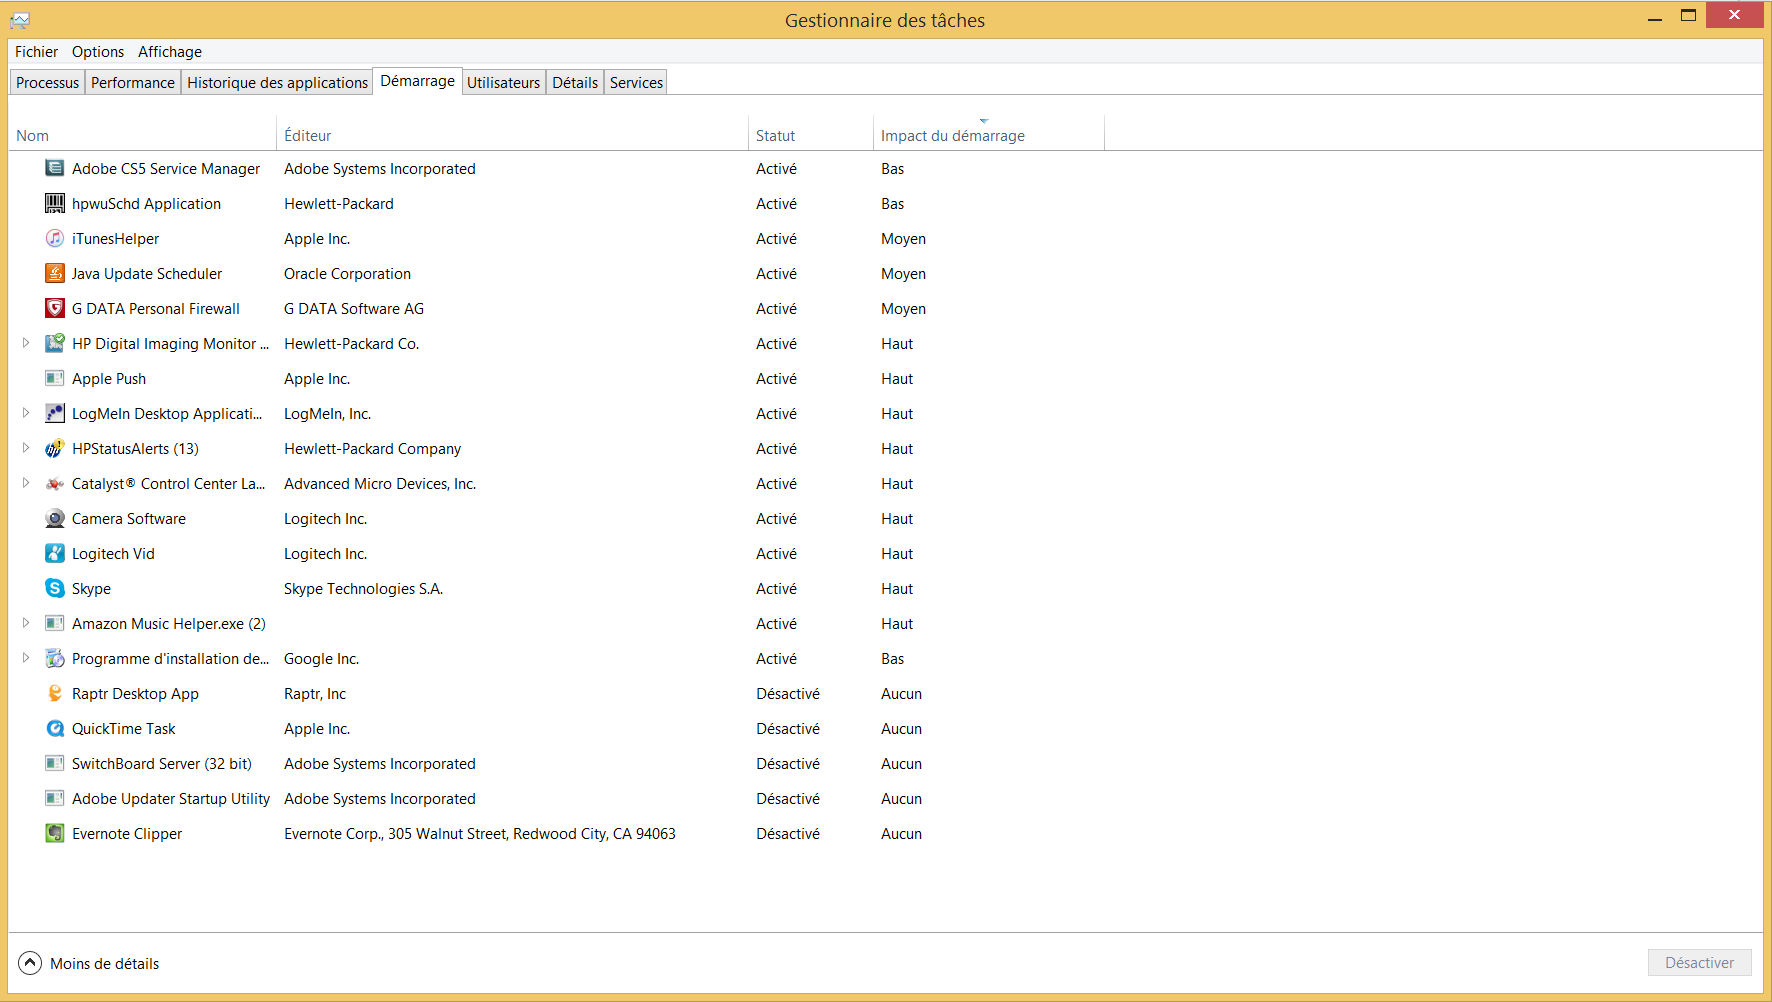Expand the Programme d'installation group
The width and height of the screenshot is (1772, 1002).
tap(26, 658)
